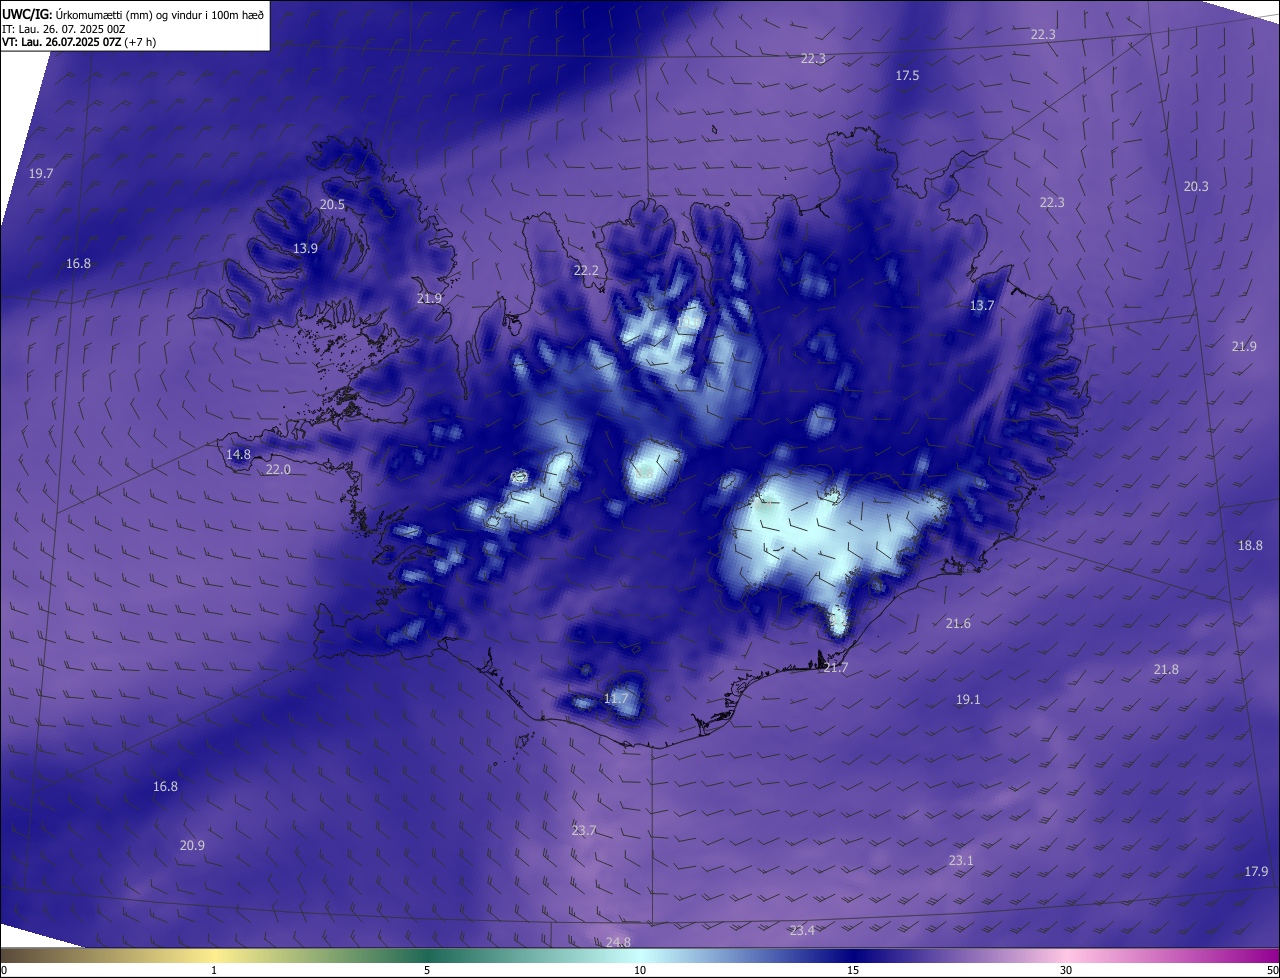Viewport: 1280px width, 978px height.
Task: Click the 17.9 value label
Action: point(1256,871)
